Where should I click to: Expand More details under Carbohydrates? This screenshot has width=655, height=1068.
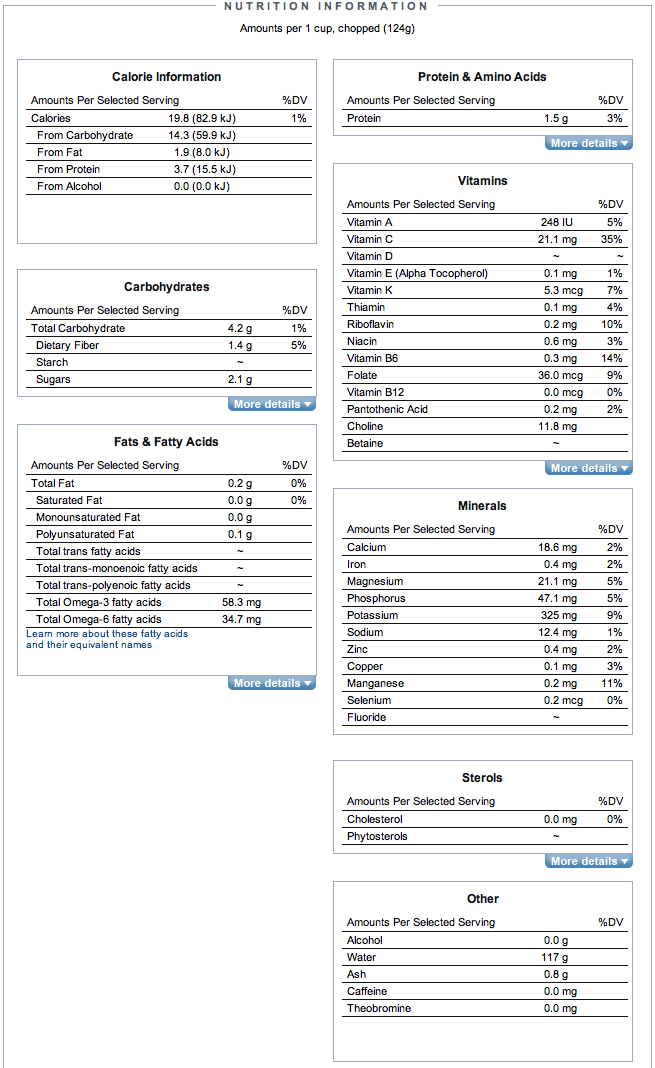tap(271, 404)
